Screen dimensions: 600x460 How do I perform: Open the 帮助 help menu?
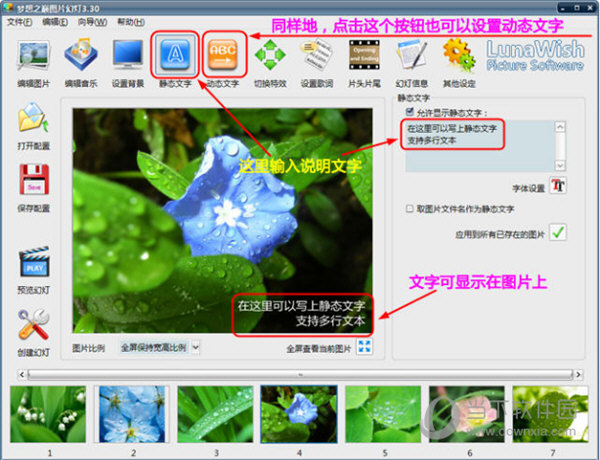(131, 22)
